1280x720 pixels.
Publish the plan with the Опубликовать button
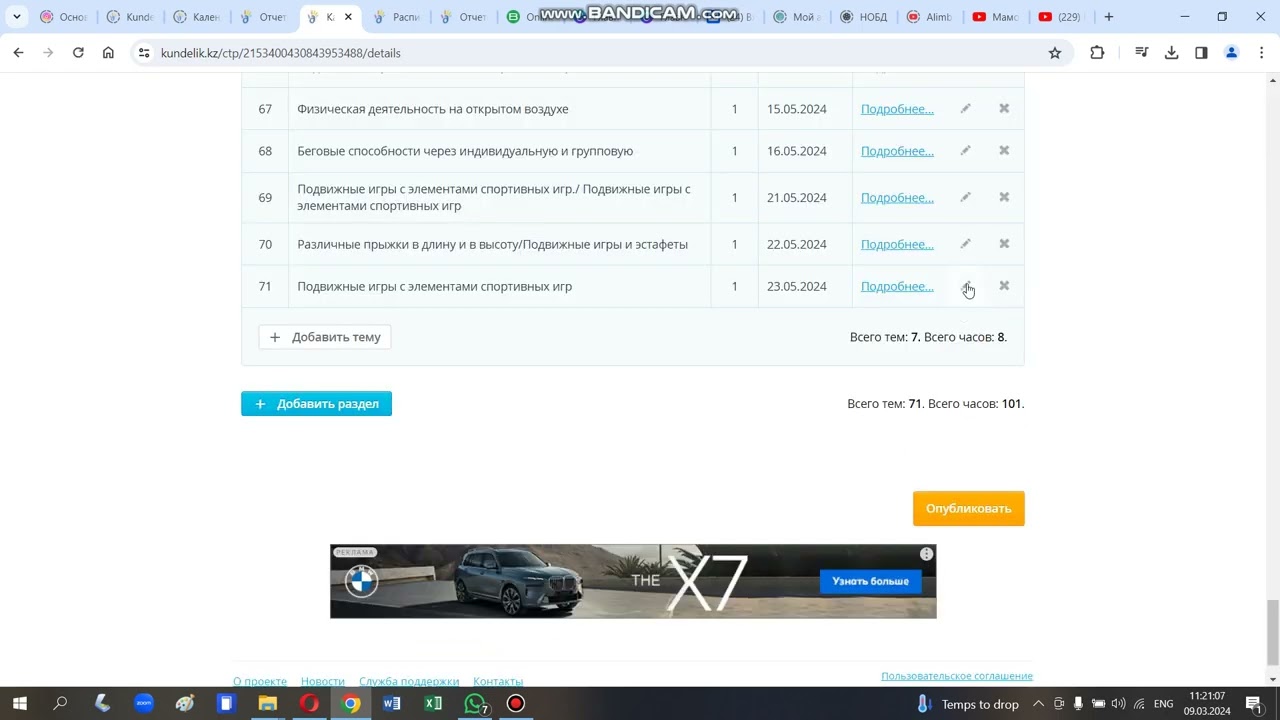coord(968,508)
